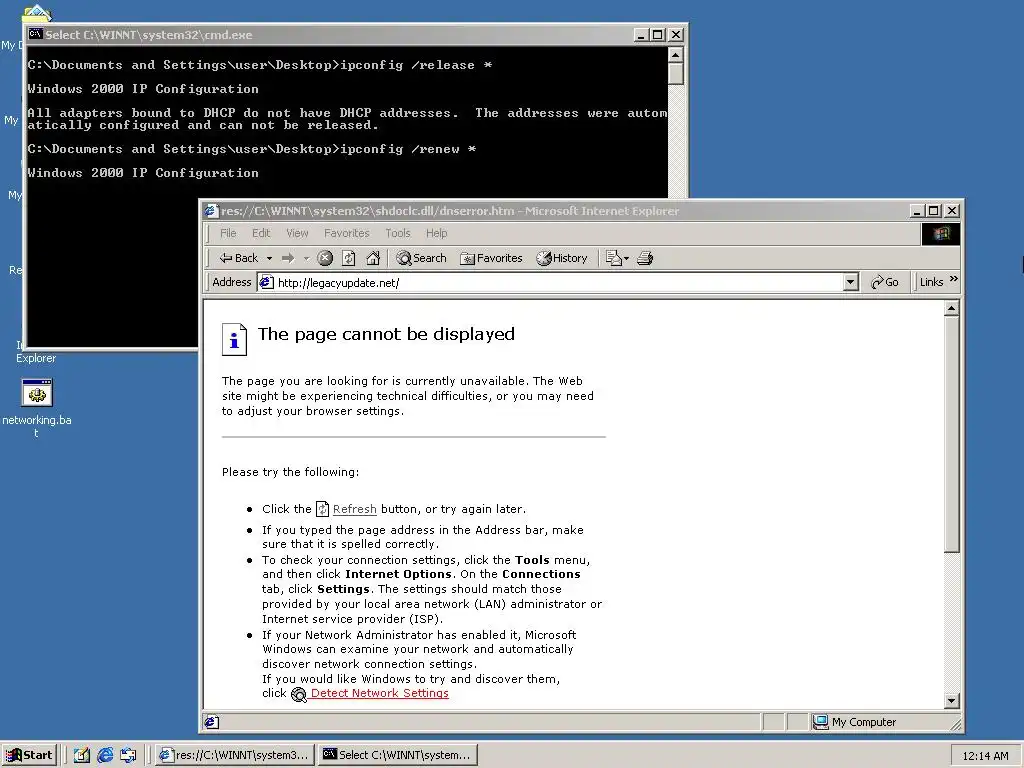1024x768 pixels.
Task: Open the Start menu
Action: point(29,755)
